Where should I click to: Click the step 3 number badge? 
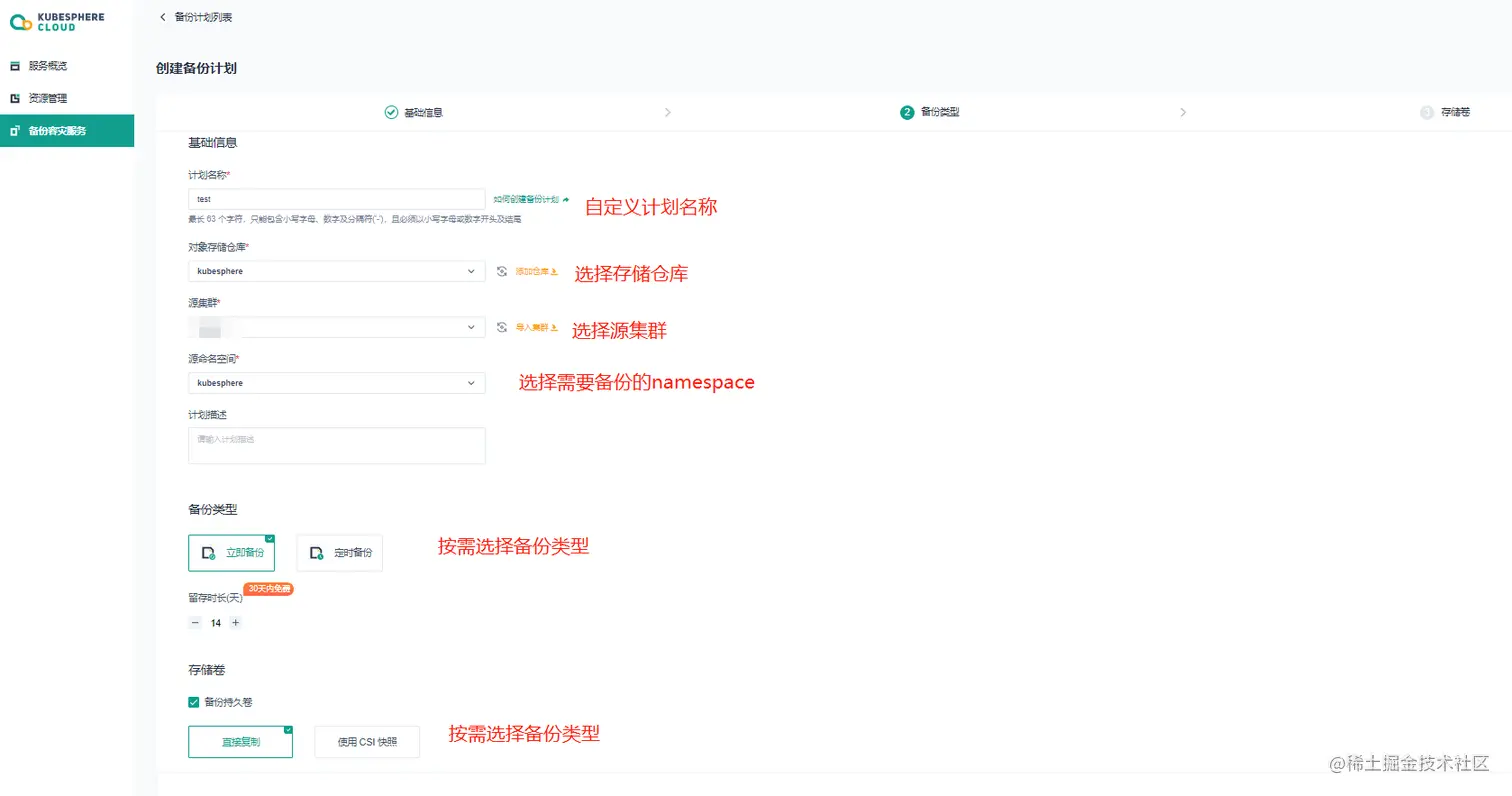point(1427,112)
